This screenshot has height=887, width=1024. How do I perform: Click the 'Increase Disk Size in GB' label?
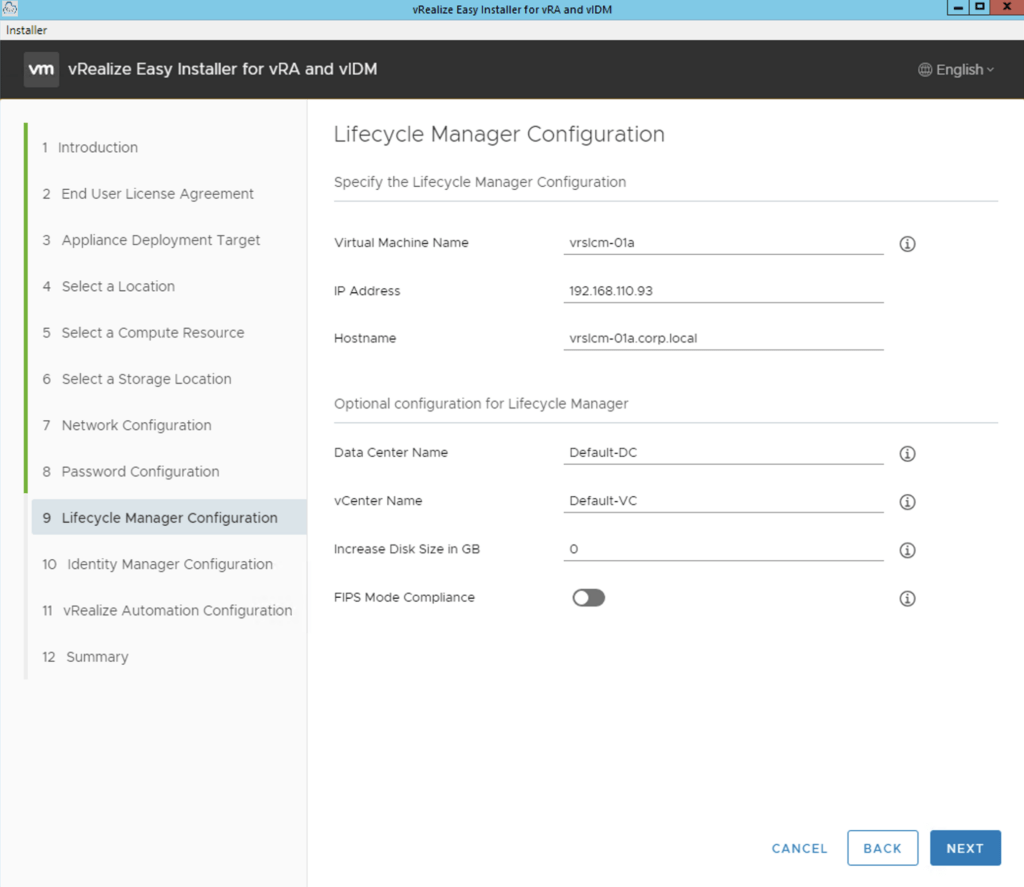coord(407,549)
